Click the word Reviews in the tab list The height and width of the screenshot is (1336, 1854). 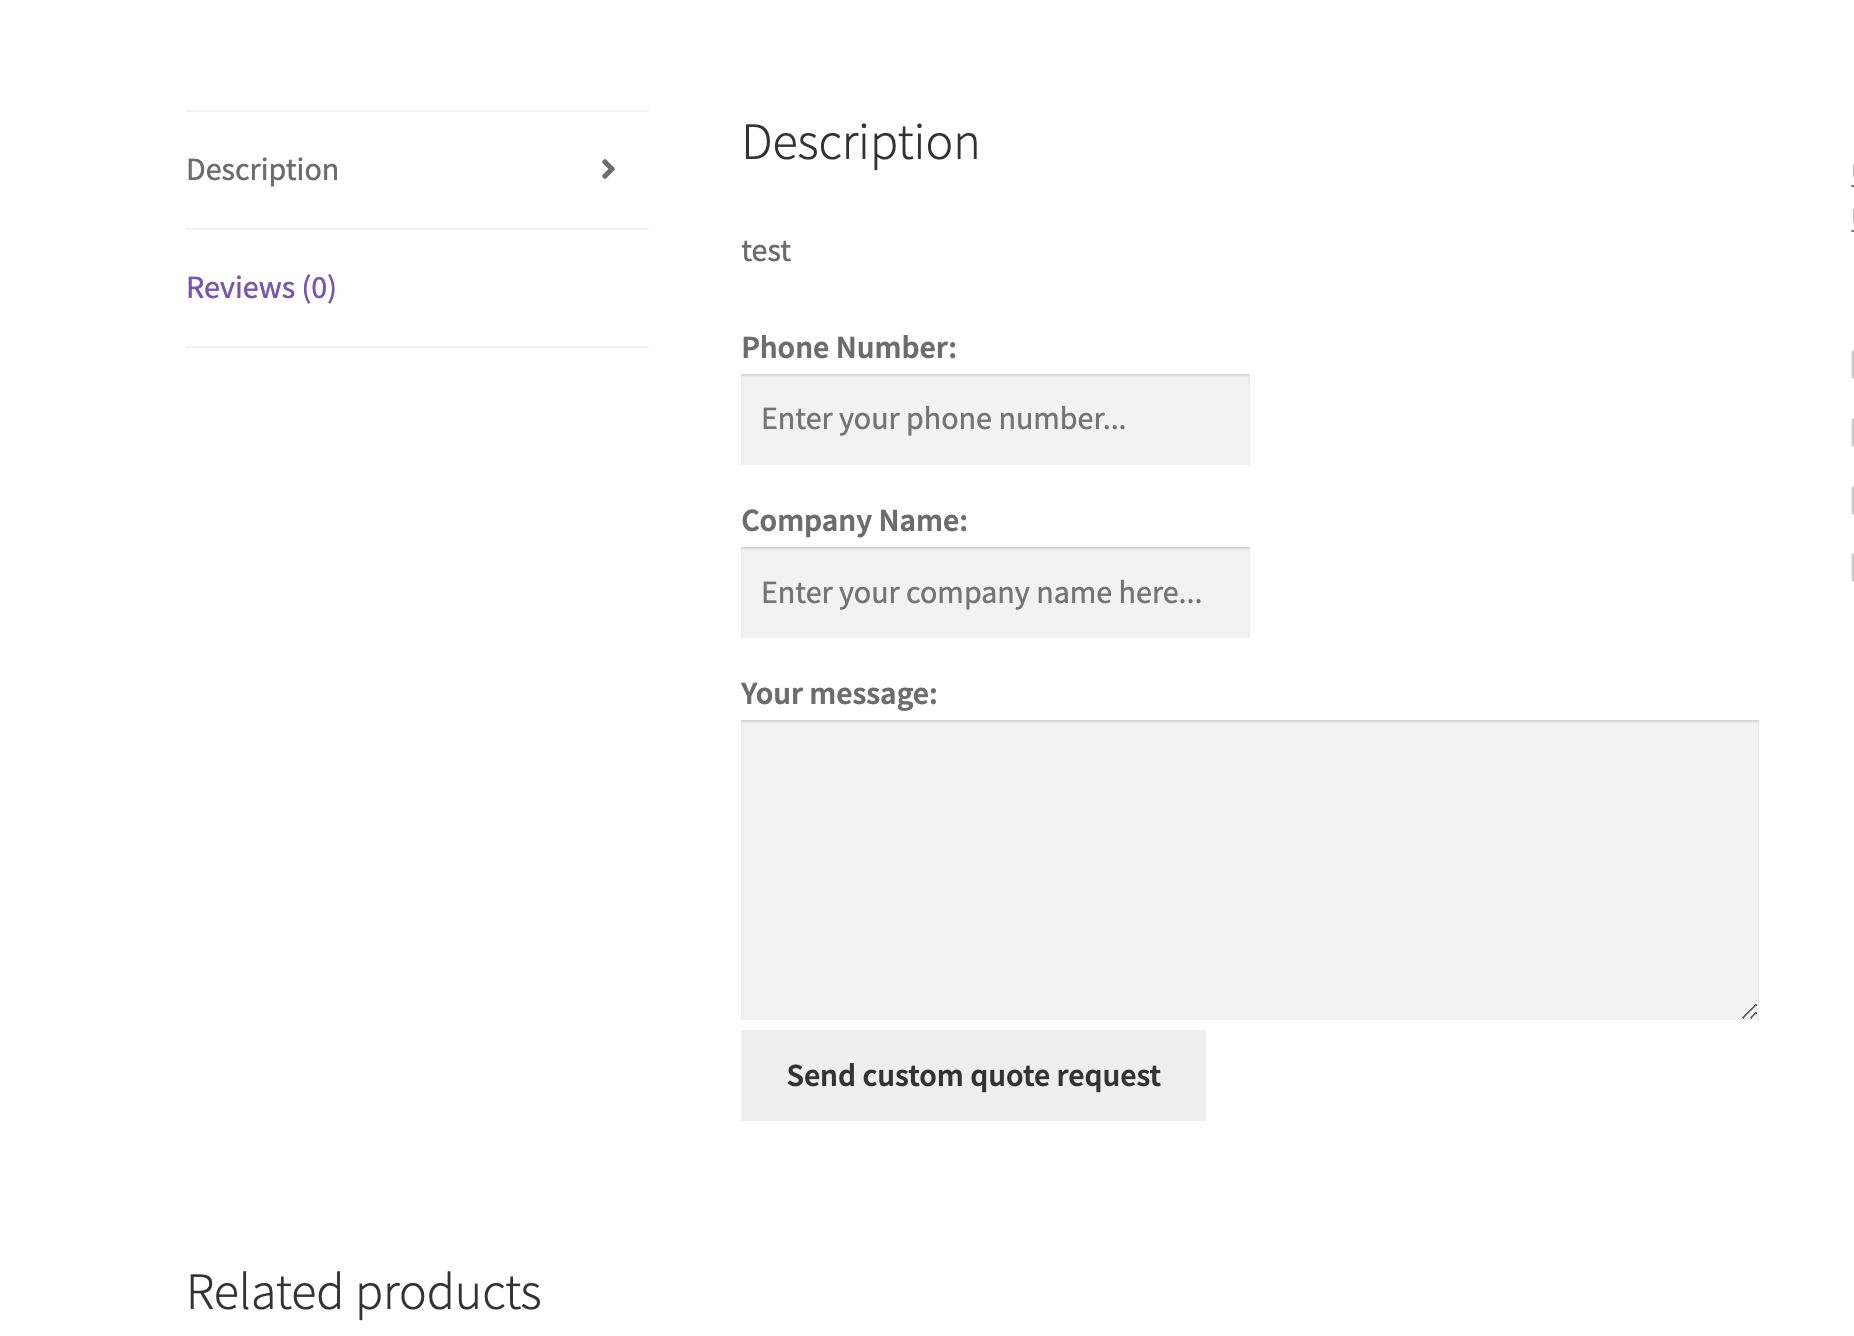[241, 288]
